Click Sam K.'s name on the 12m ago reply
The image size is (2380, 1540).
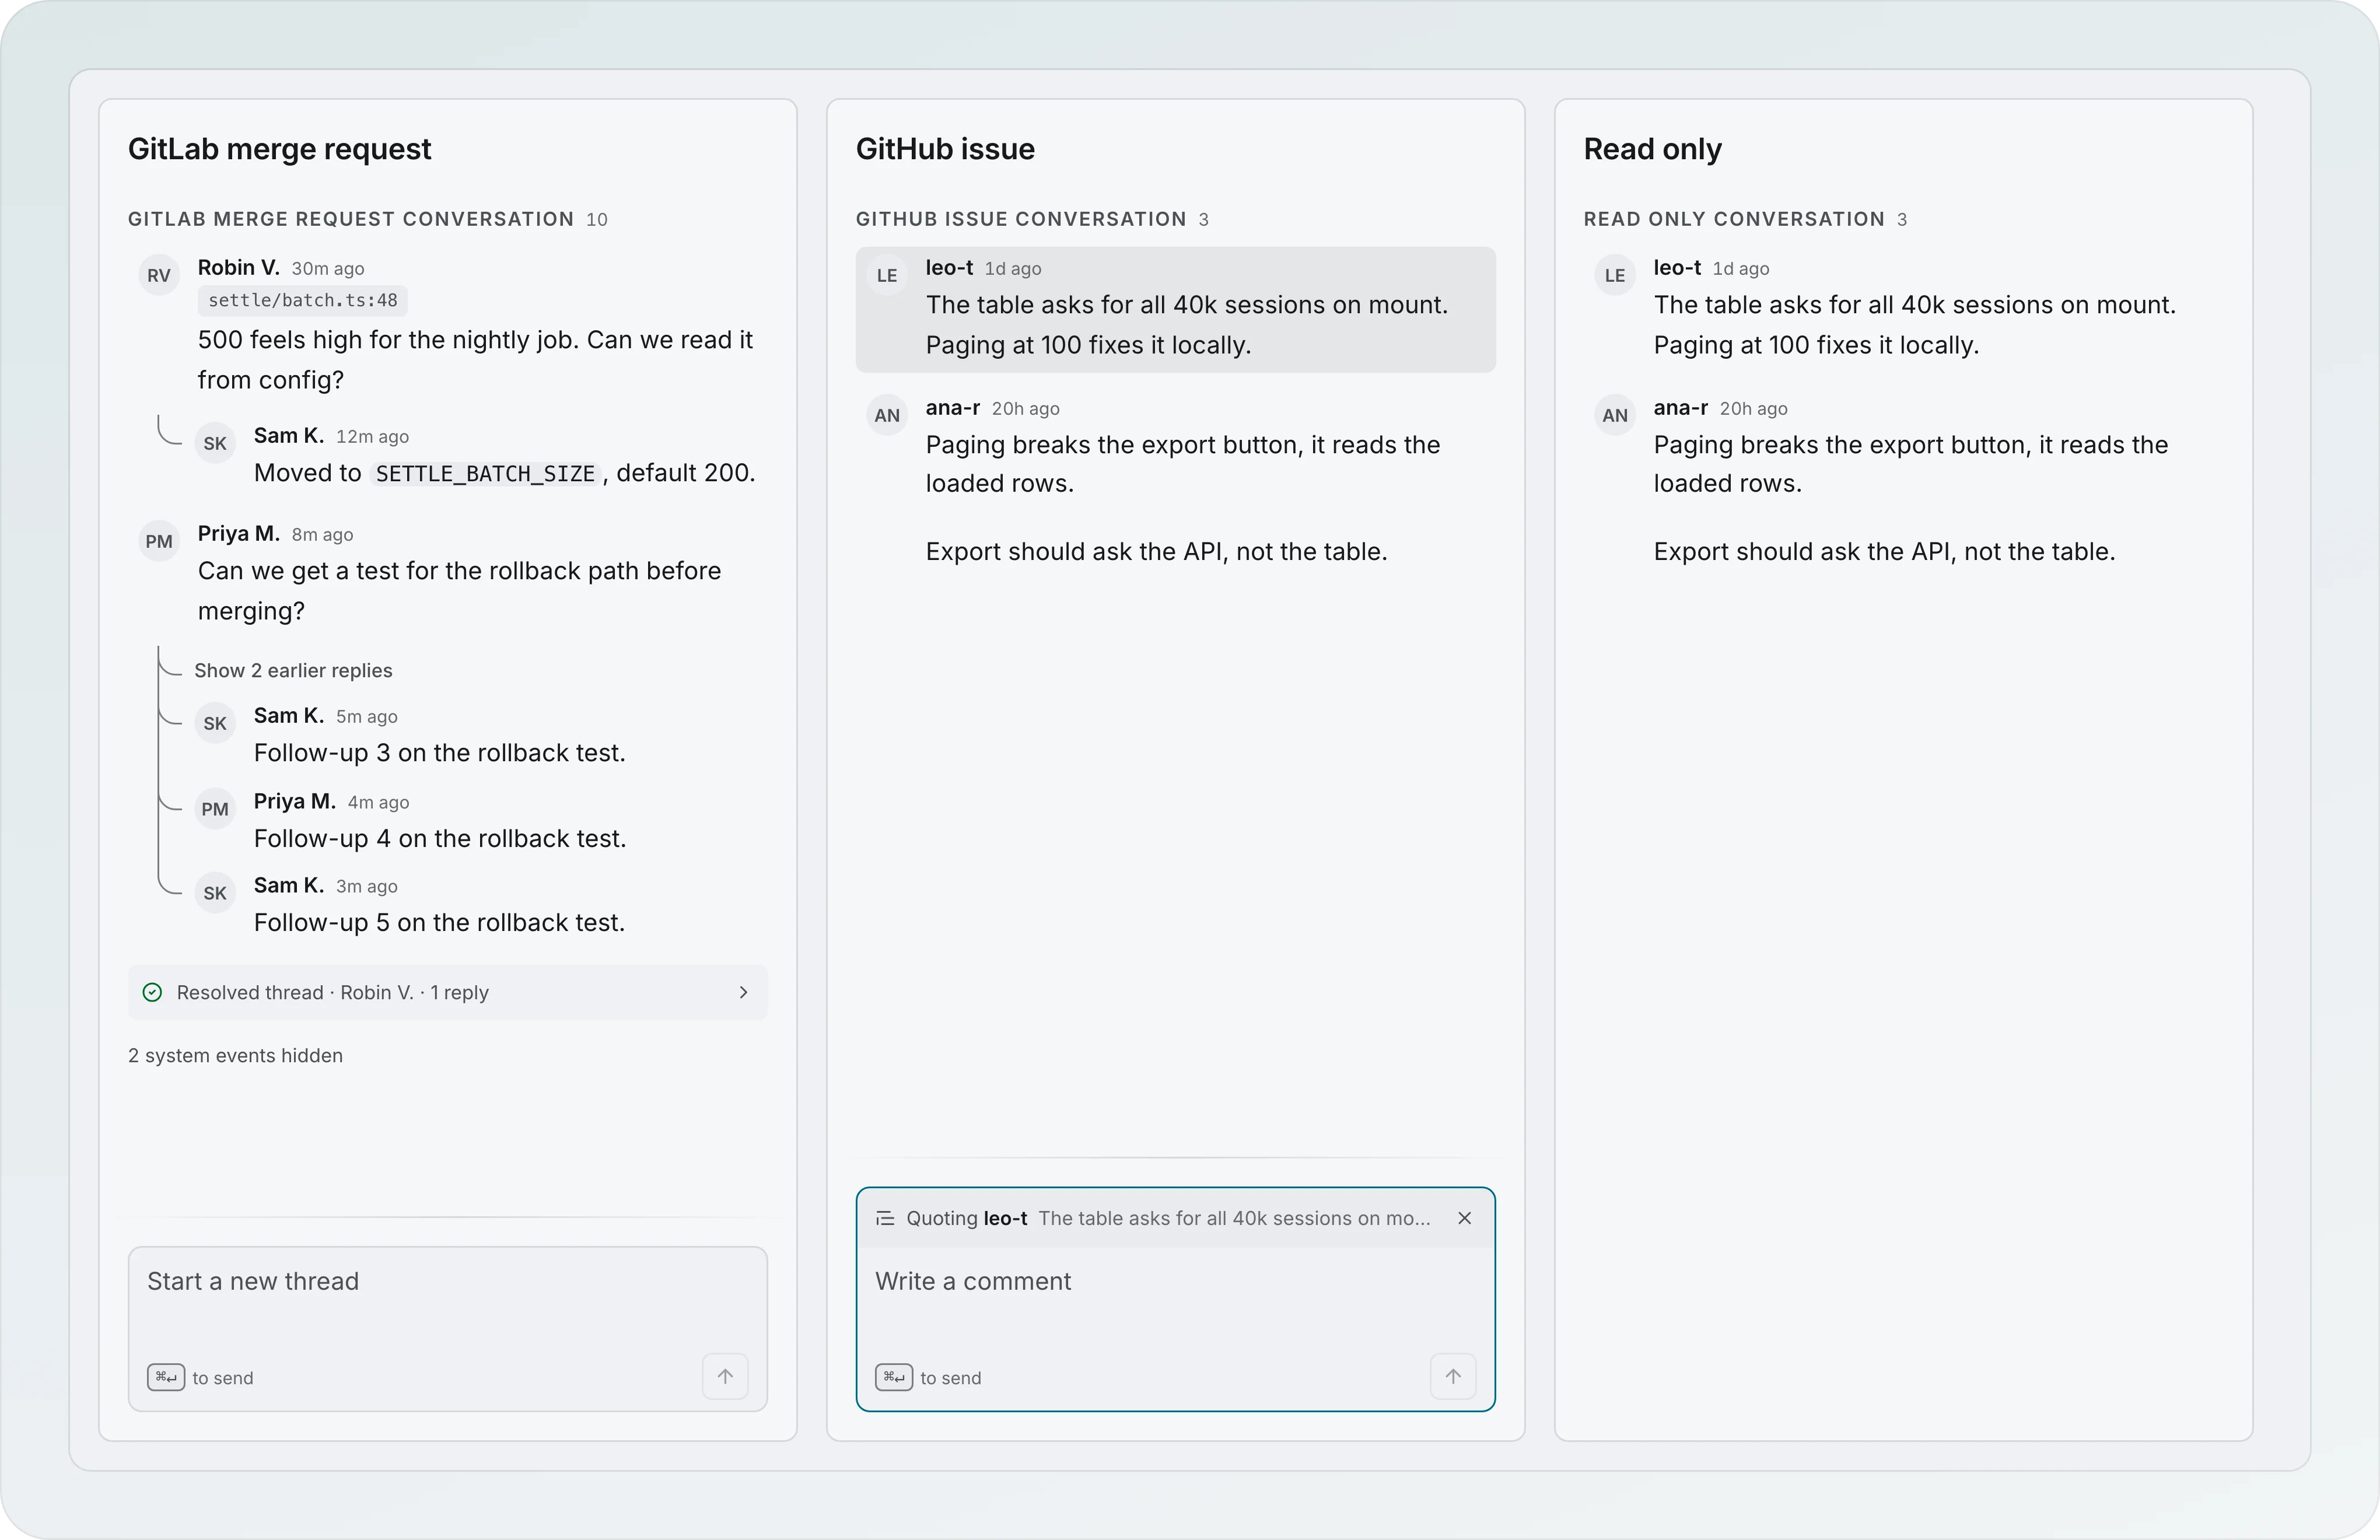[x=289, y=435]
